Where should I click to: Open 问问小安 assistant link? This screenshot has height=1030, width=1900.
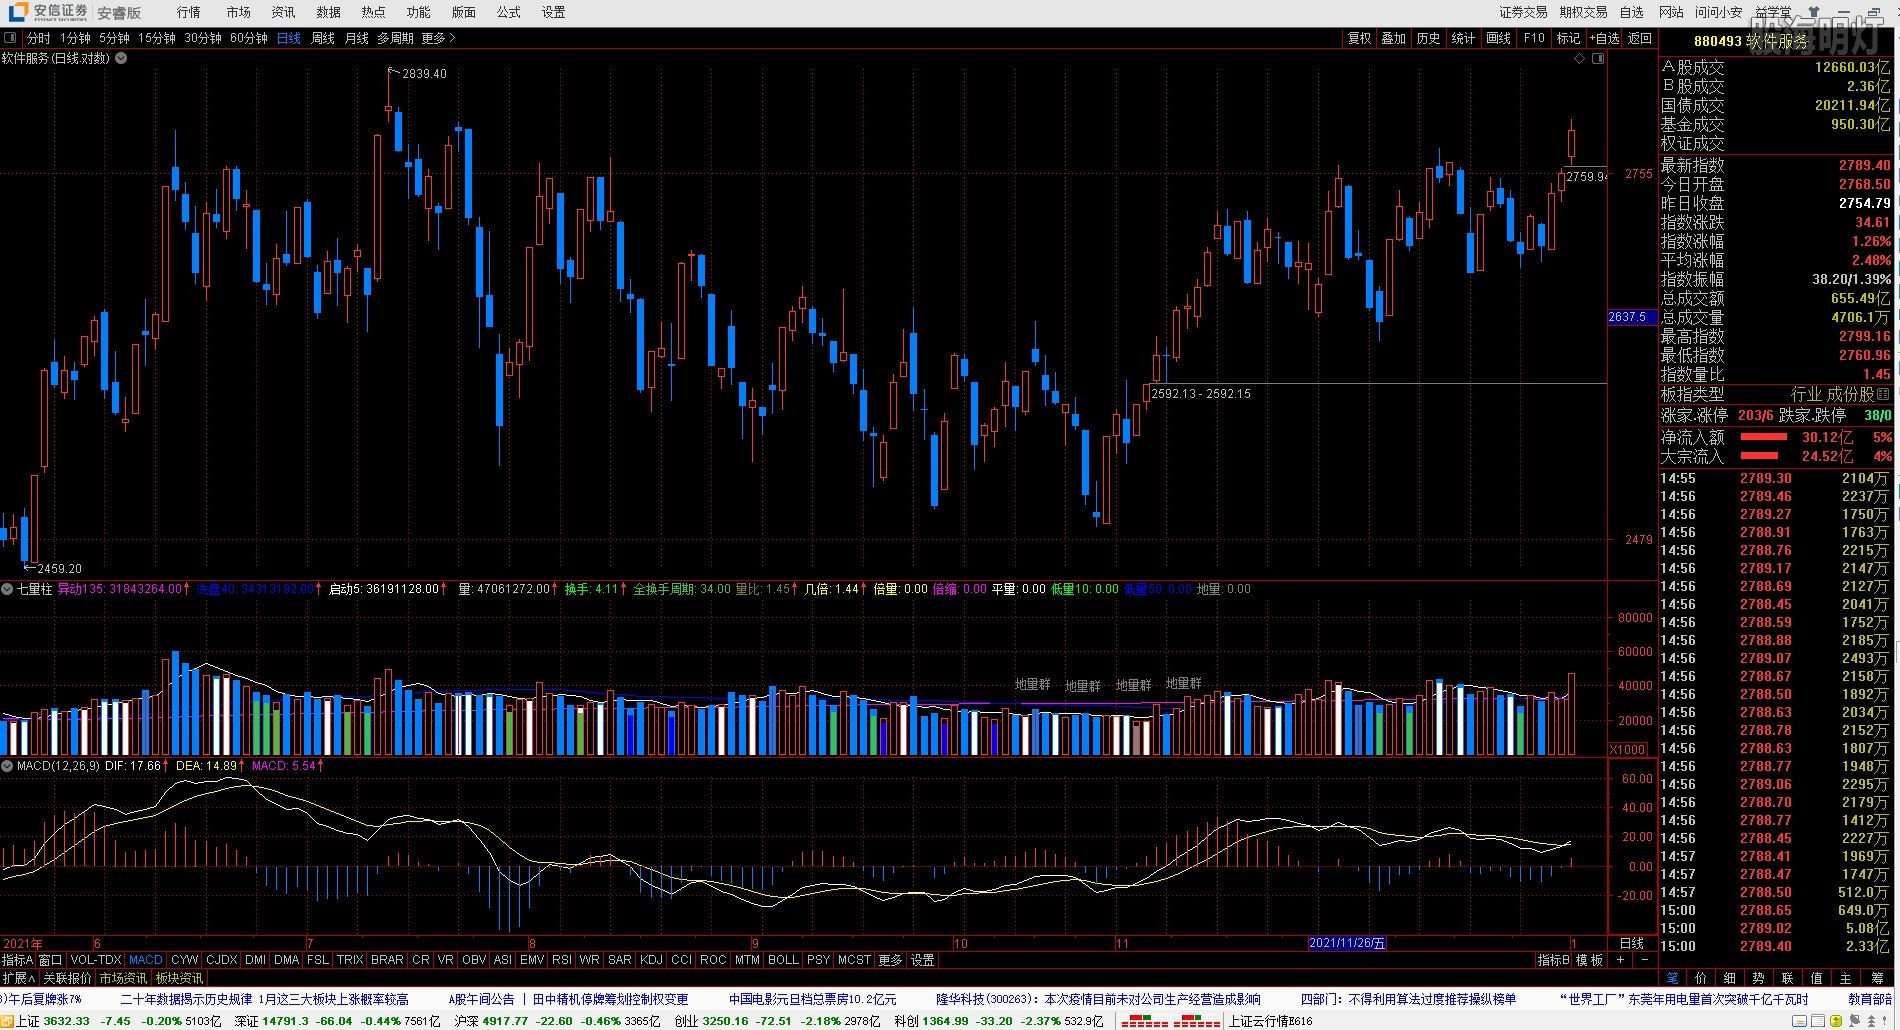click(1718, 12)
